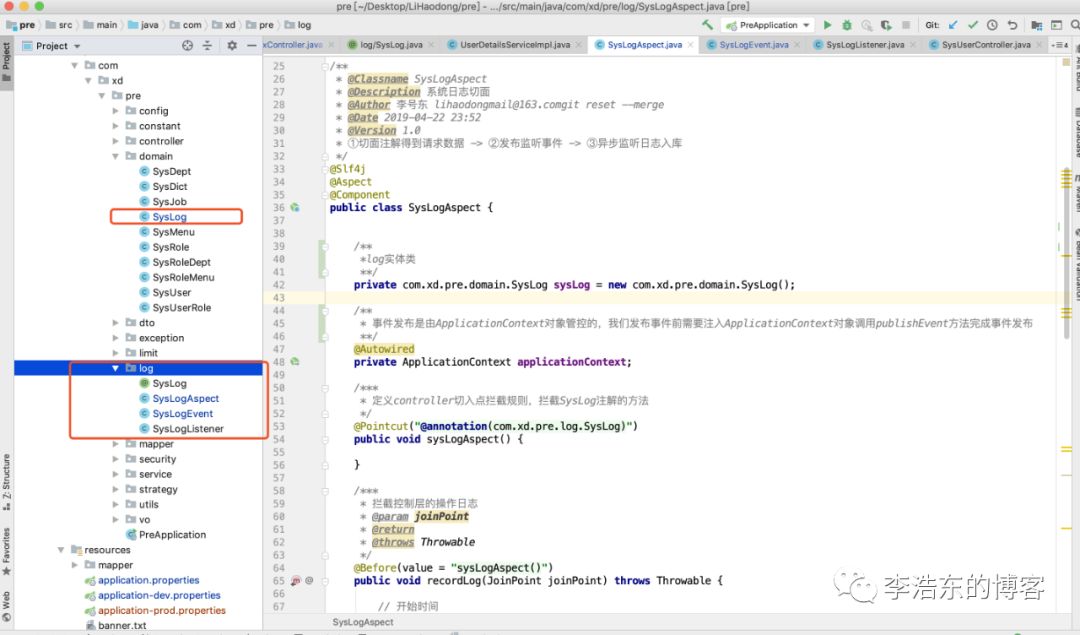Click Git commit checkmark icon
1080x635 pixels.
[x=973, y=25]
